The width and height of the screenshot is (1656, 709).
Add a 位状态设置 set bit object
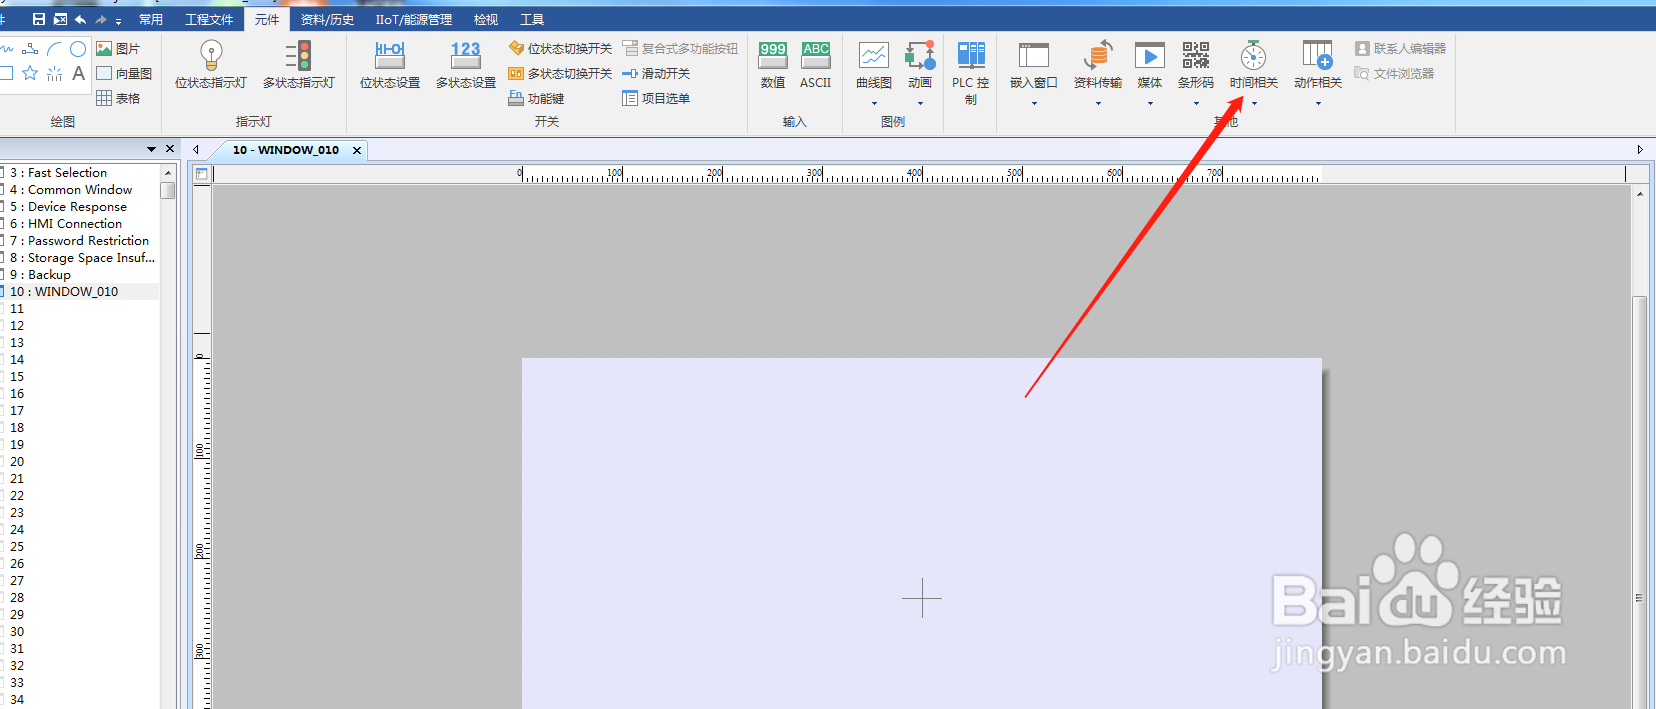(x=390, y=65)
